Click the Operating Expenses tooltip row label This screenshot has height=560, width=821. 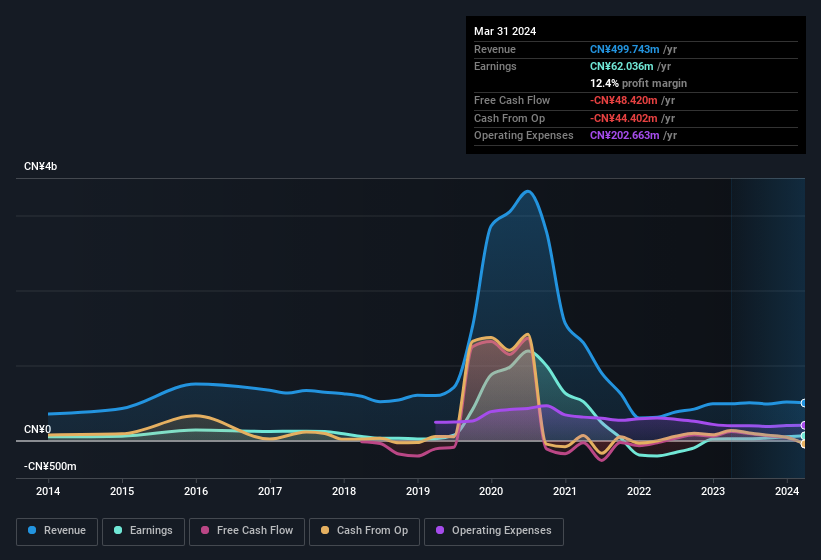[x=524, y=136]
